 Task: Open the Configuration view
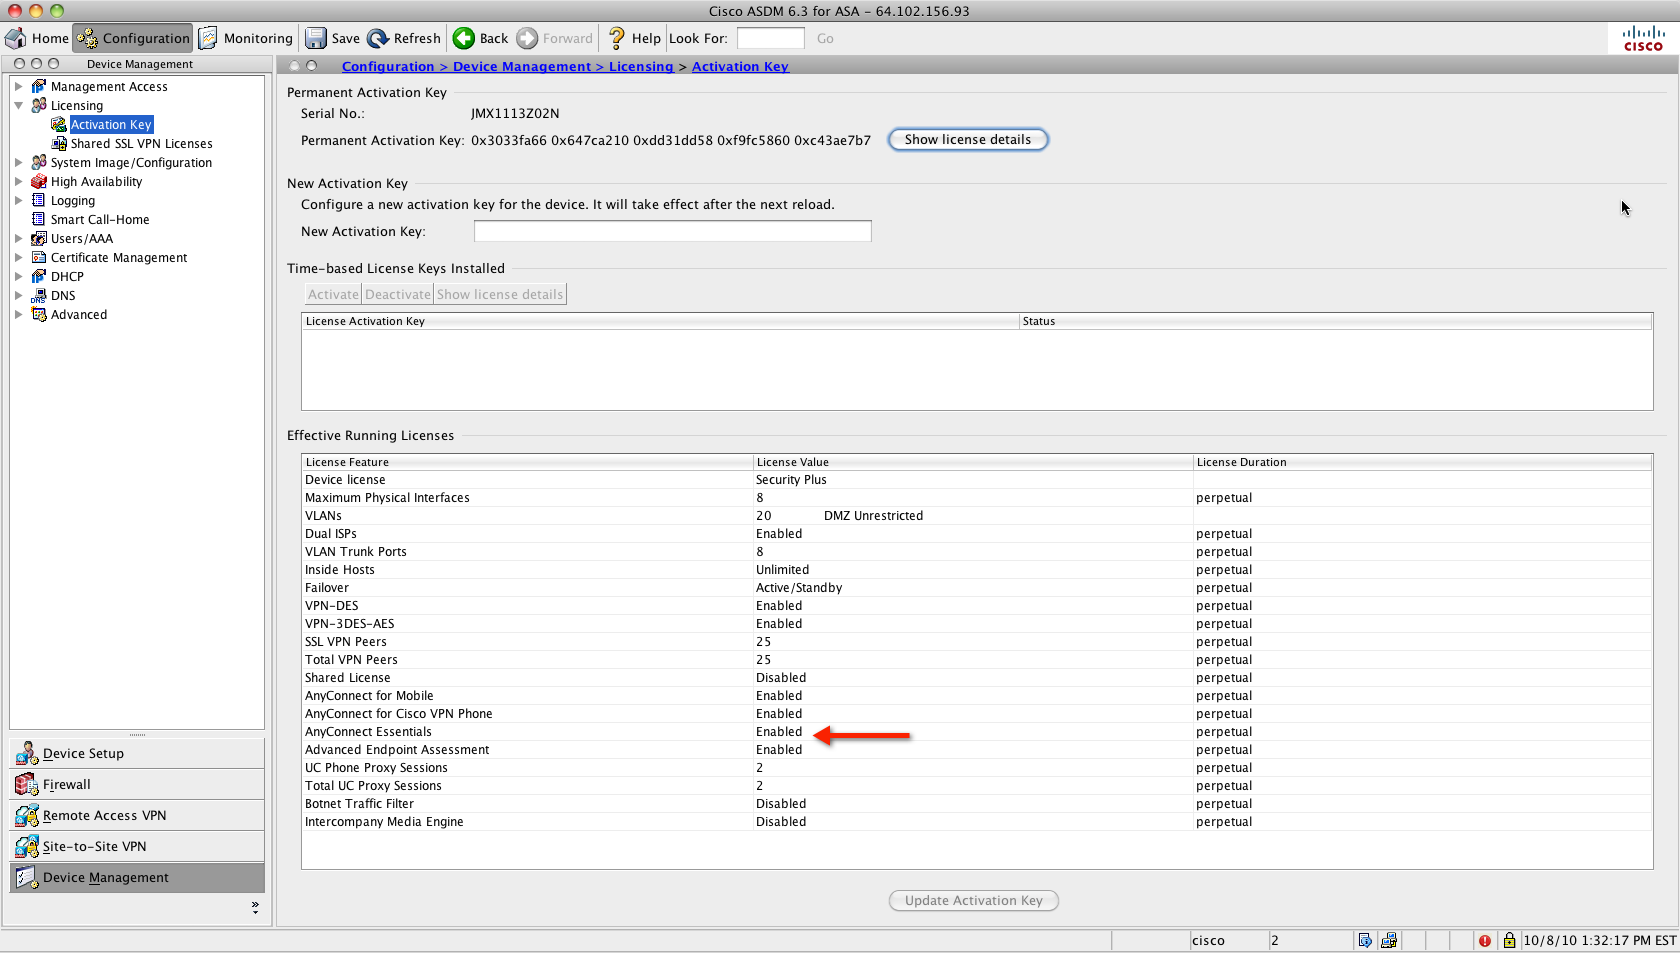pos(133,39)
